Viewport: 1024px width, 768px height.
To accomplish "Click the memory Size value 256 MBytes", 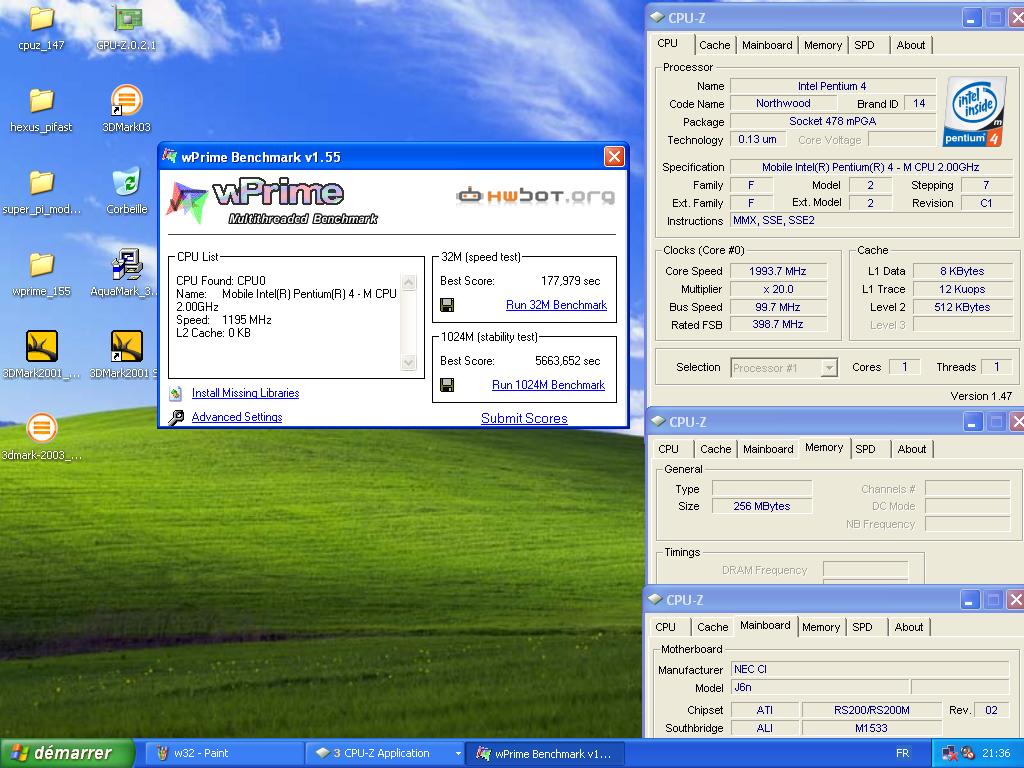I will point(761,506).
